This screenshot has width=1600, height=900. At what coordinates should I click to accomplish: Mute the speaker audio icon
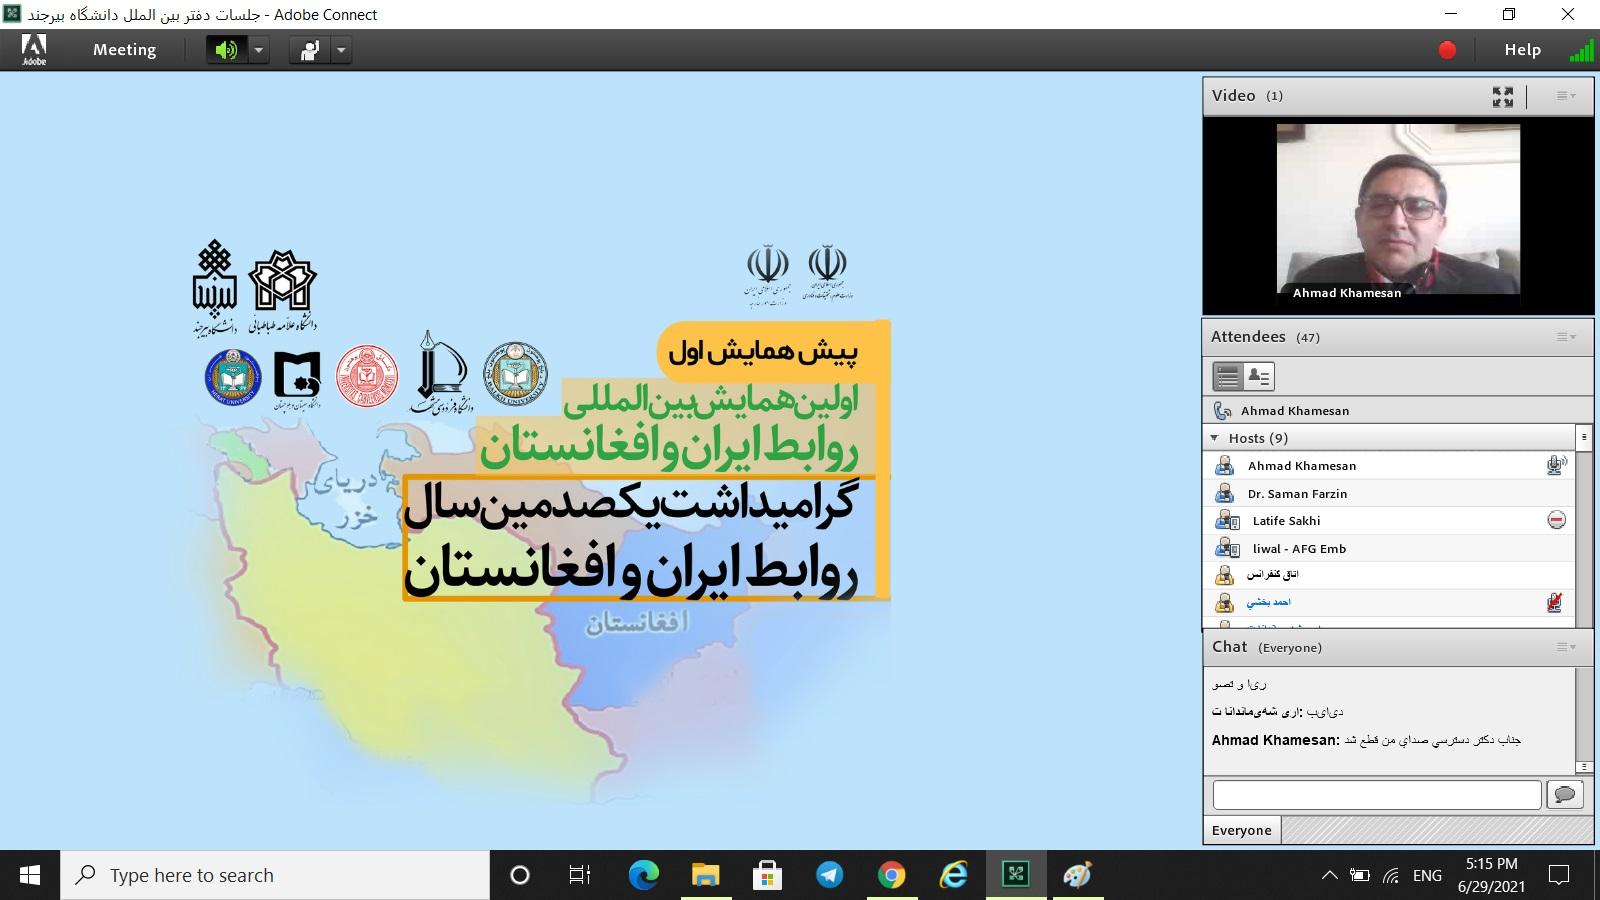pos(226,50)
